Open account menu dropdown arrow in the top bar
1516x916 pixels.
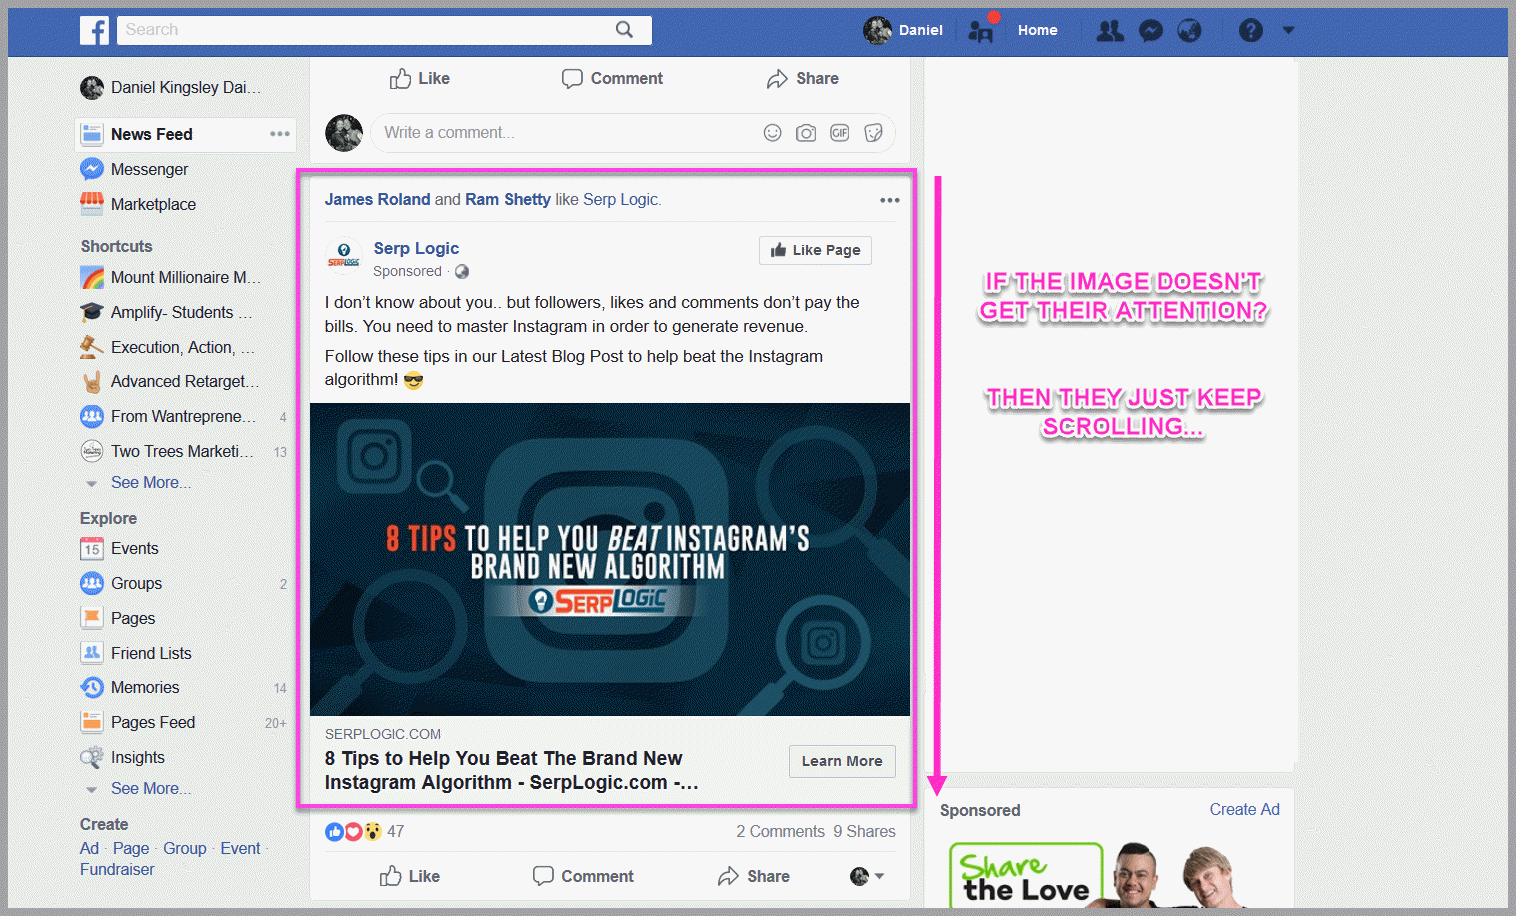point(1288,30)
